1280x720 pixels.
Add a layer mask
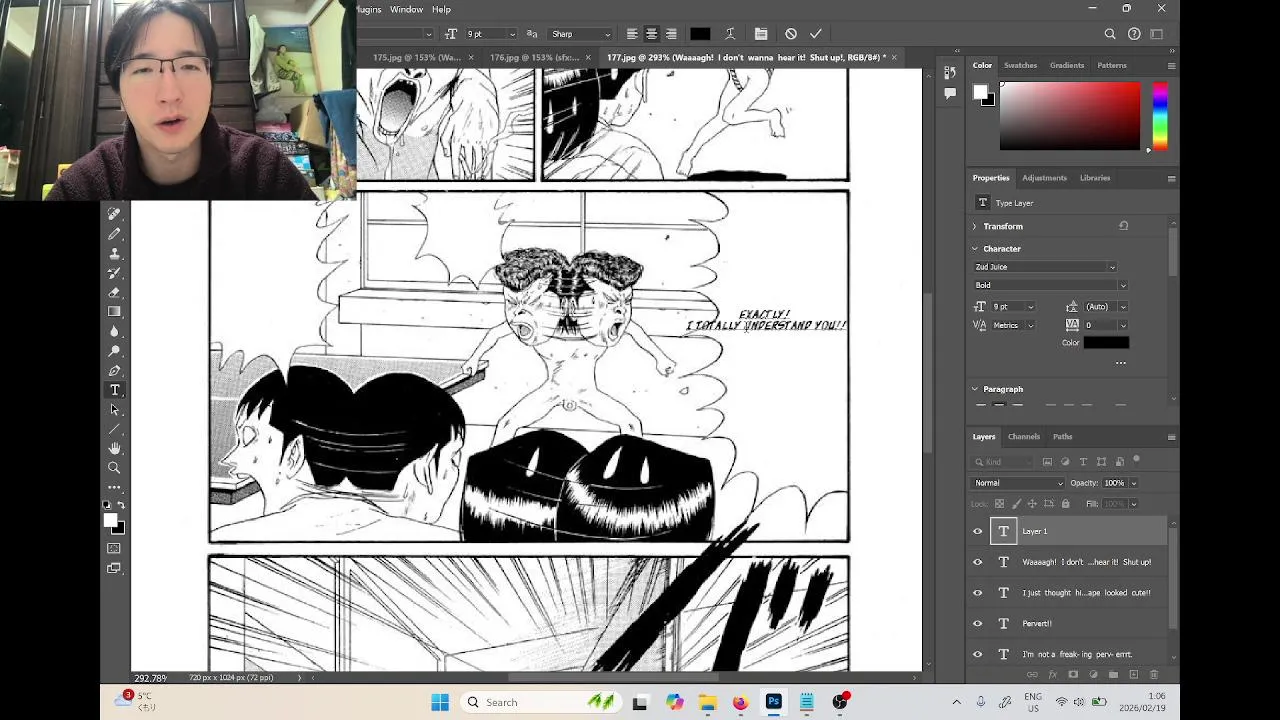(1072, 675)
